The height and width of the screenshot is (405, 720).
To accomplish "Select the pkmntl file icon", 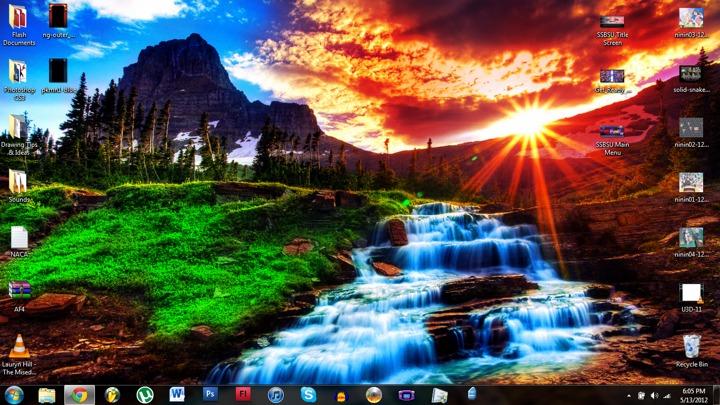I will click(x=58, y=76).
